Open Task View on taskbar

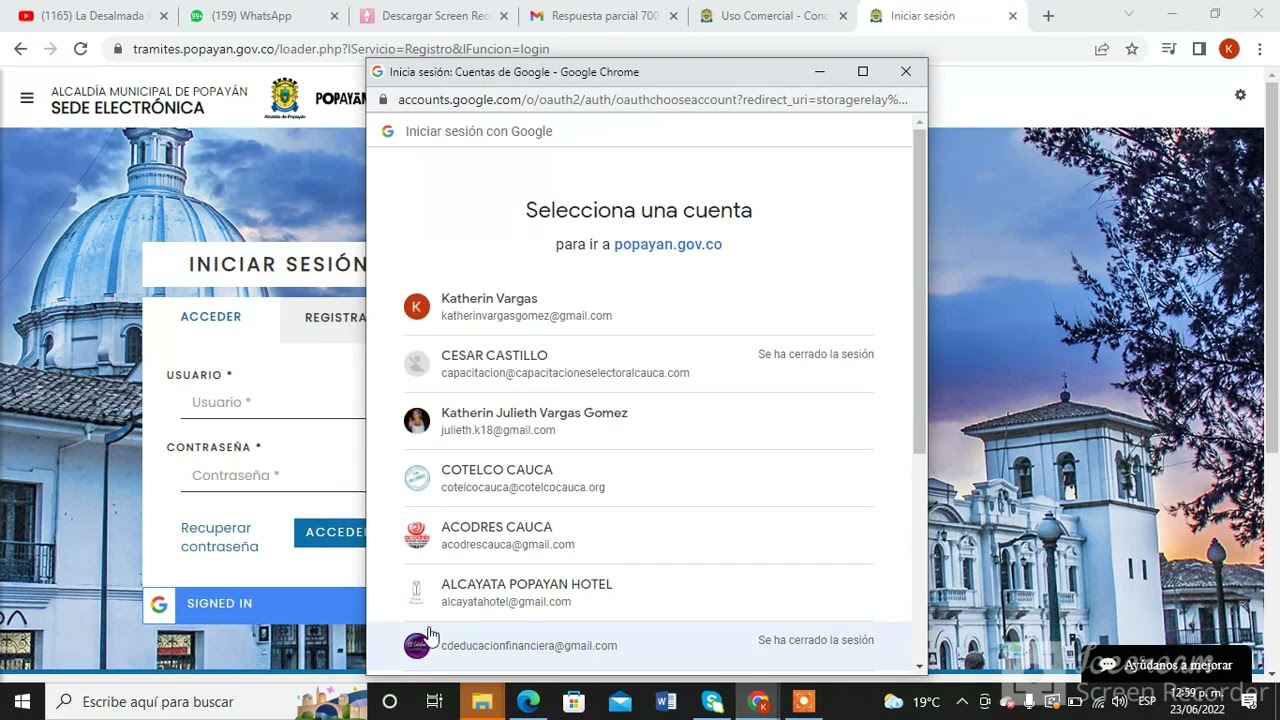click(434, 702)
